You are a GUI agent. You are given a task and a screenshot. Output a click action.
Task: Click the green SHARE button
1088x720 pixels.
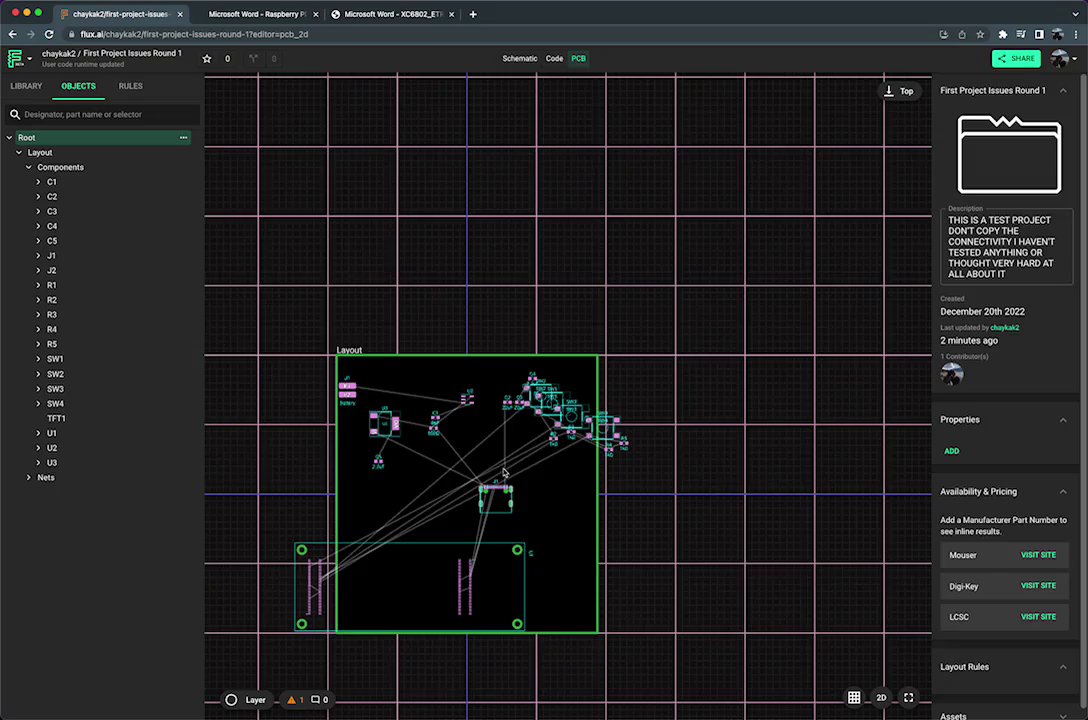1015,58
